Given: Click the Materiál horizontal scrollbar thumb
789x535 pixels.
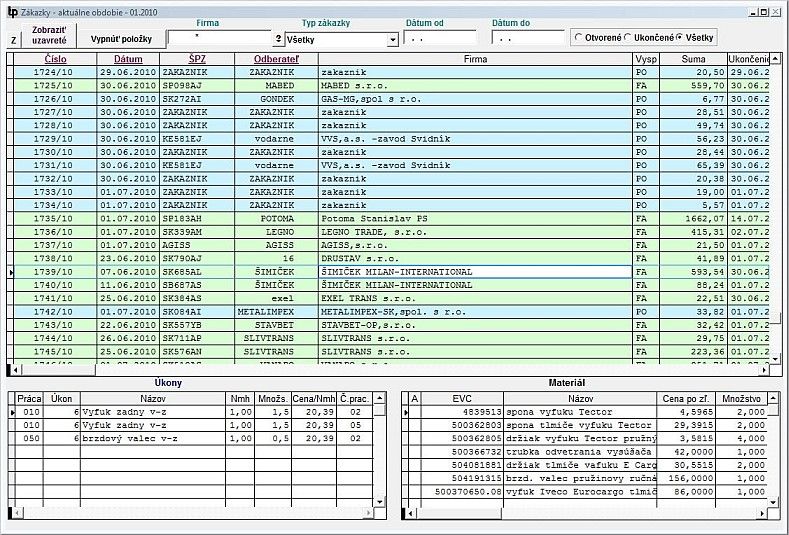Looking at the screenshot, I should (459, 513).
